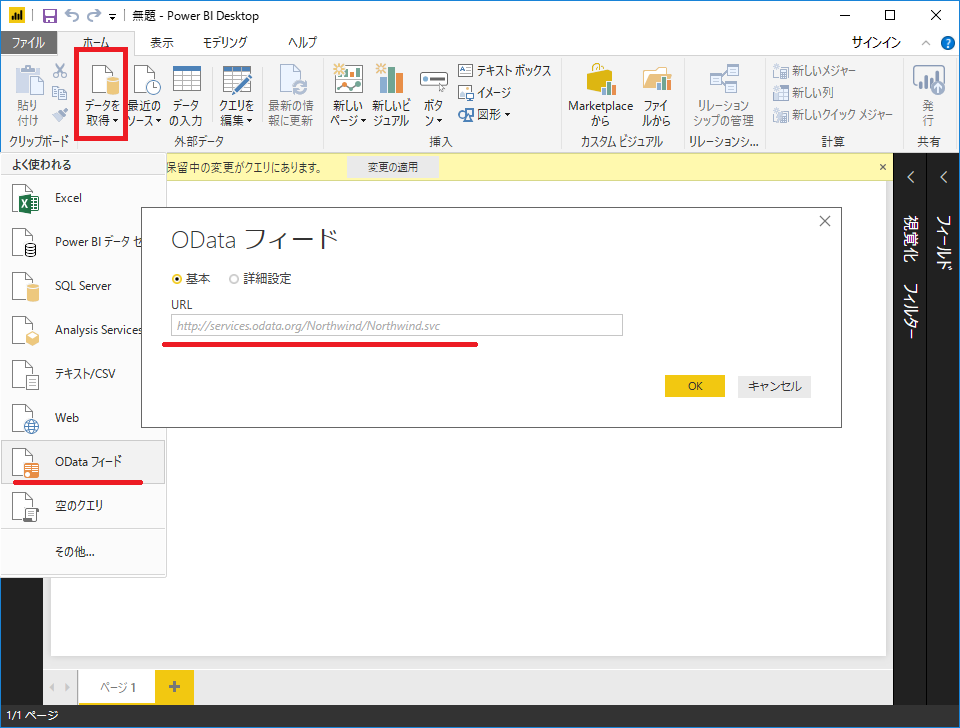Click the next page navigation arrow
960x728 pixels.
67,688
